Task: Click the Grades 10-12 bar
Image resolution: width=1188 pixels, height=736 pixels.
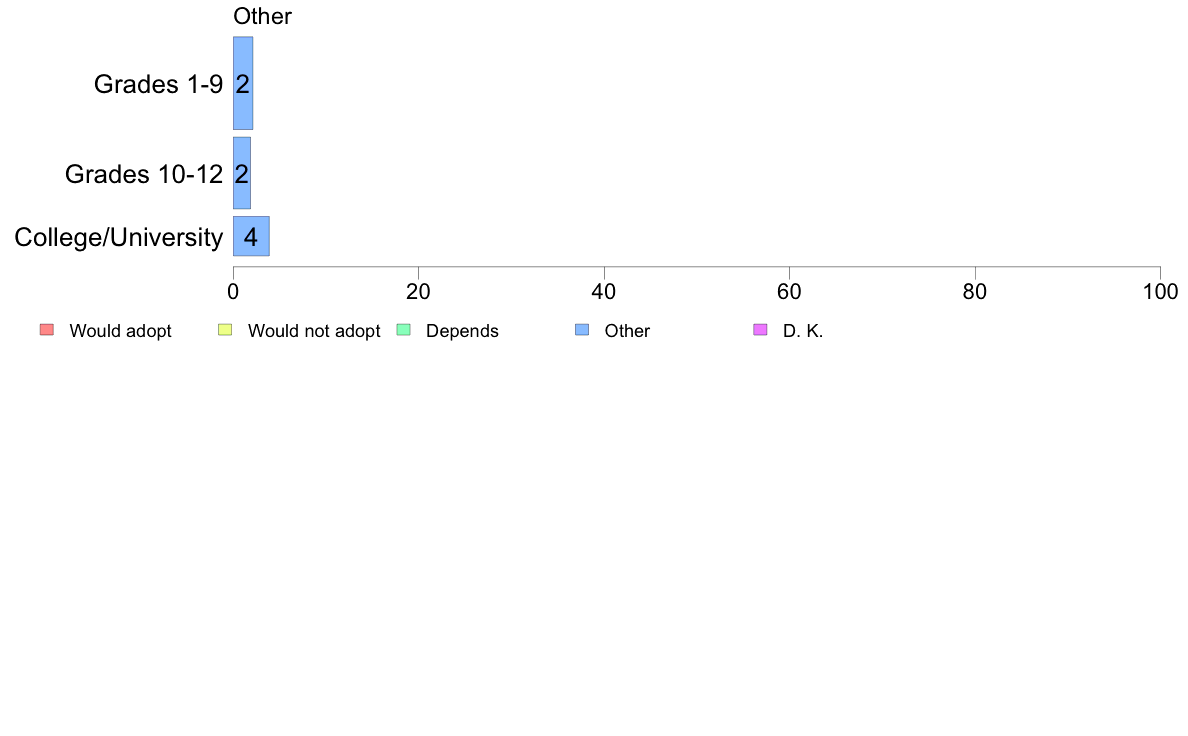Action: [242, 173]
